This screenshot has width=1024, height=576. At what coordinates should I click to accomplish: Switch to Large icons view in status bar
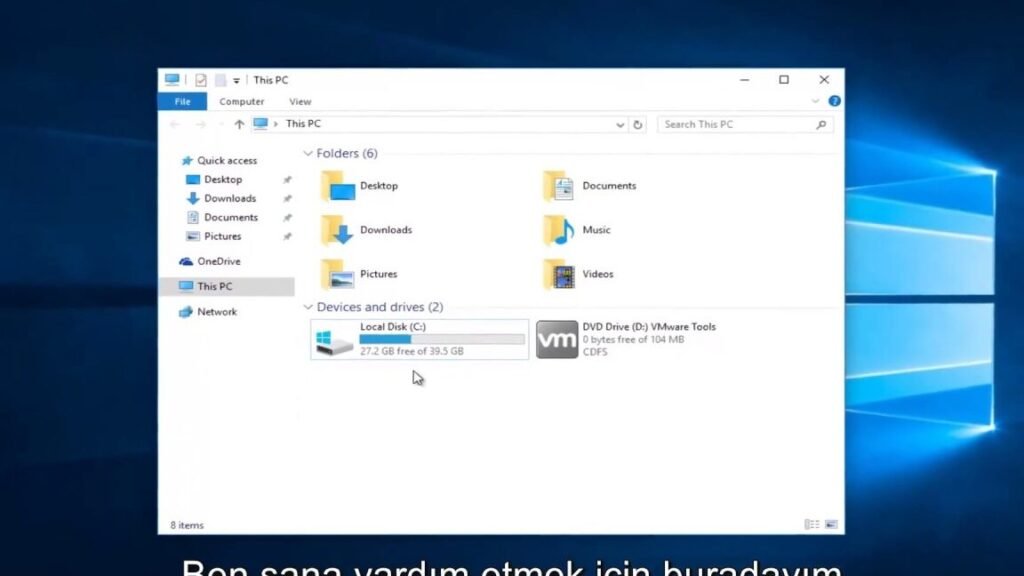831,524
